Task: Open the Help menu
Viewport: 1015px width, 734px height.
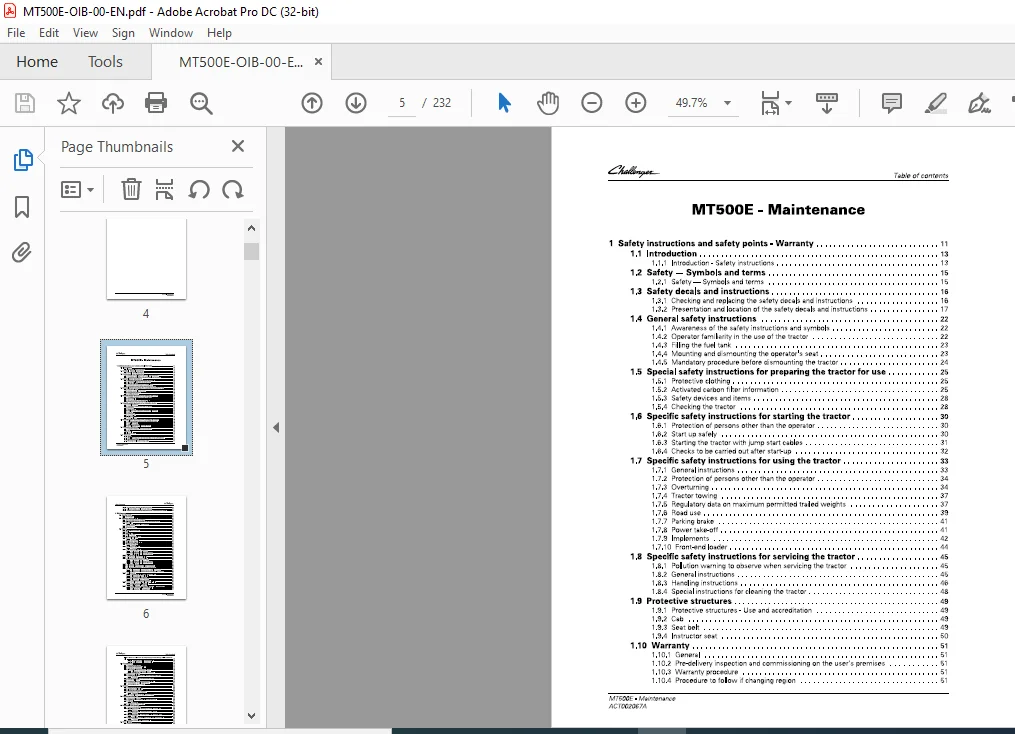Action: point(219,32)
